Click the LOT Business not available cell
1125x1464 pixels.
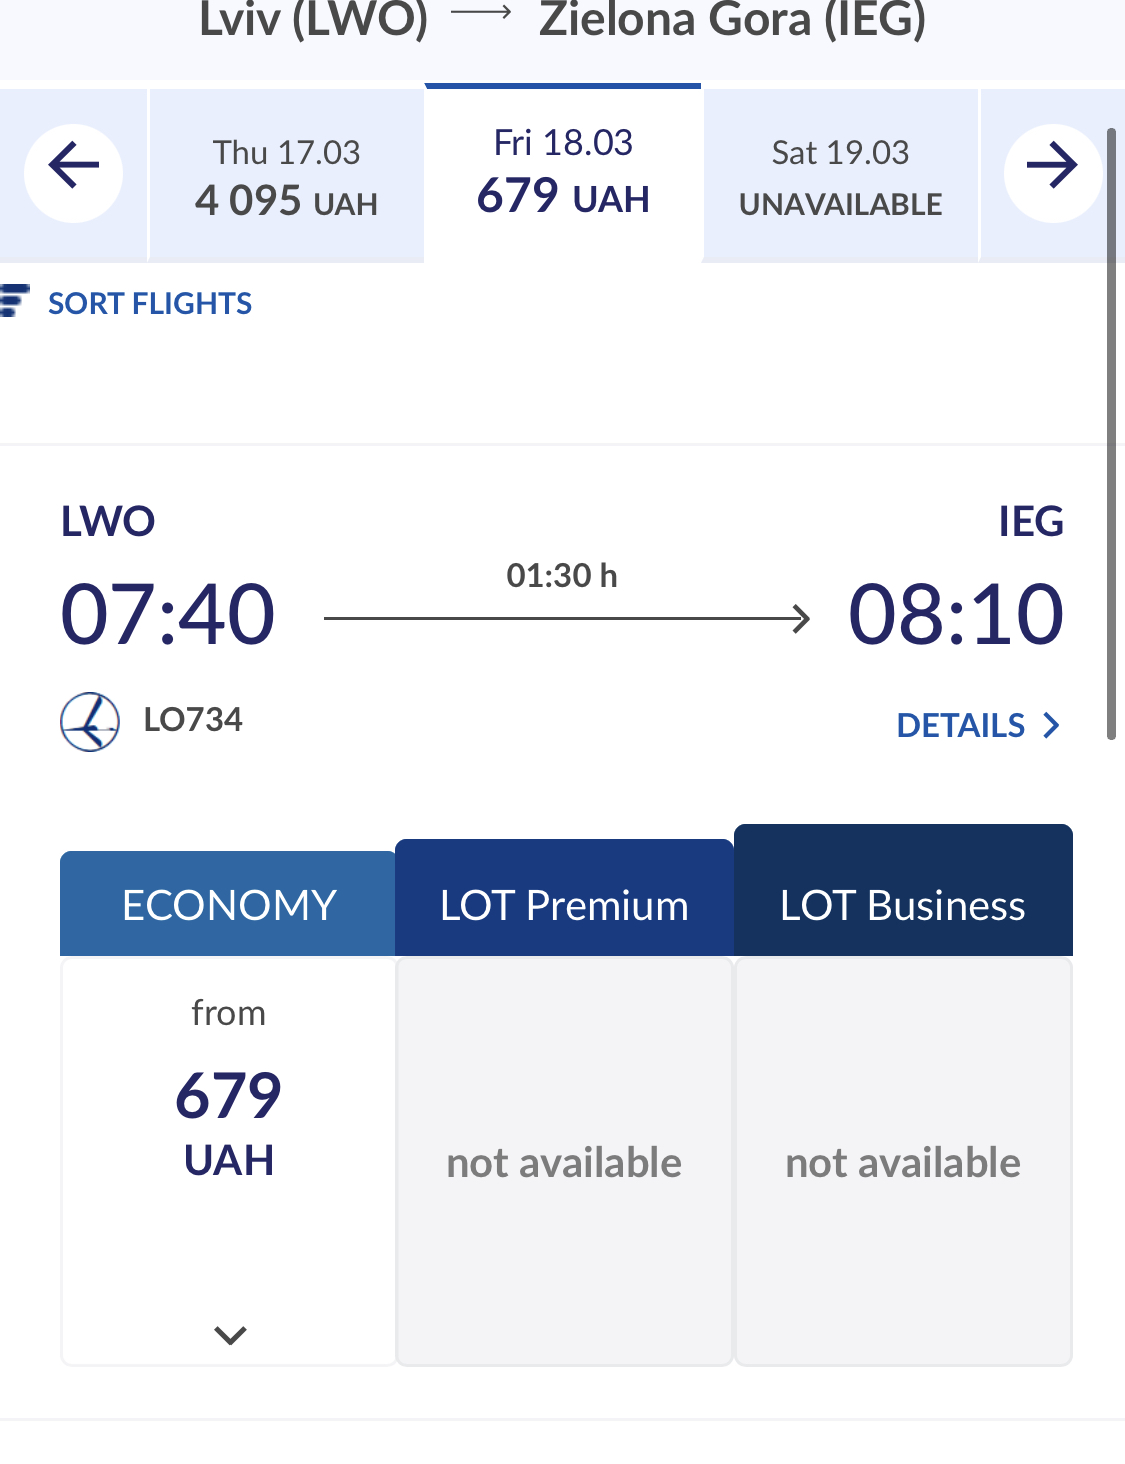902,1162
